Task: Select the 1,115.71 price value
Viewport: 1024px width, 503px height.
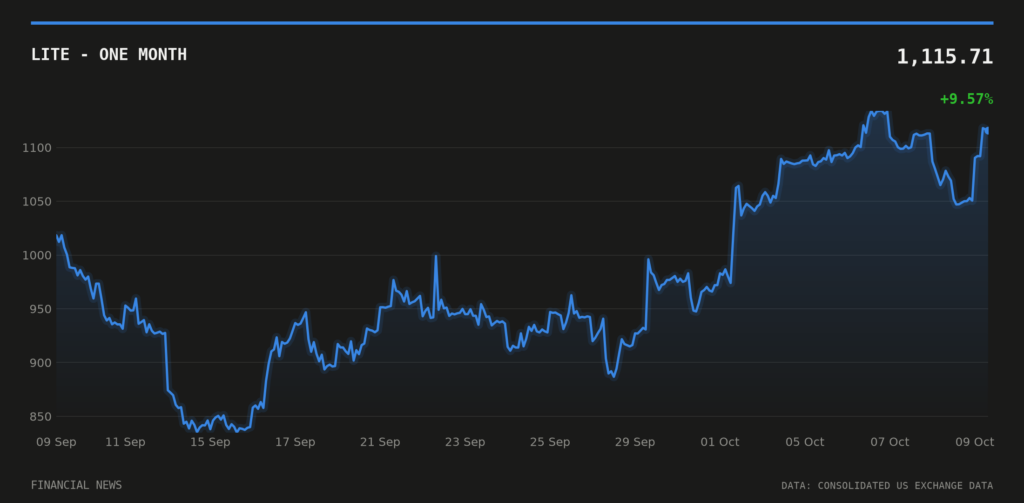Action: [x=944, y=57]
